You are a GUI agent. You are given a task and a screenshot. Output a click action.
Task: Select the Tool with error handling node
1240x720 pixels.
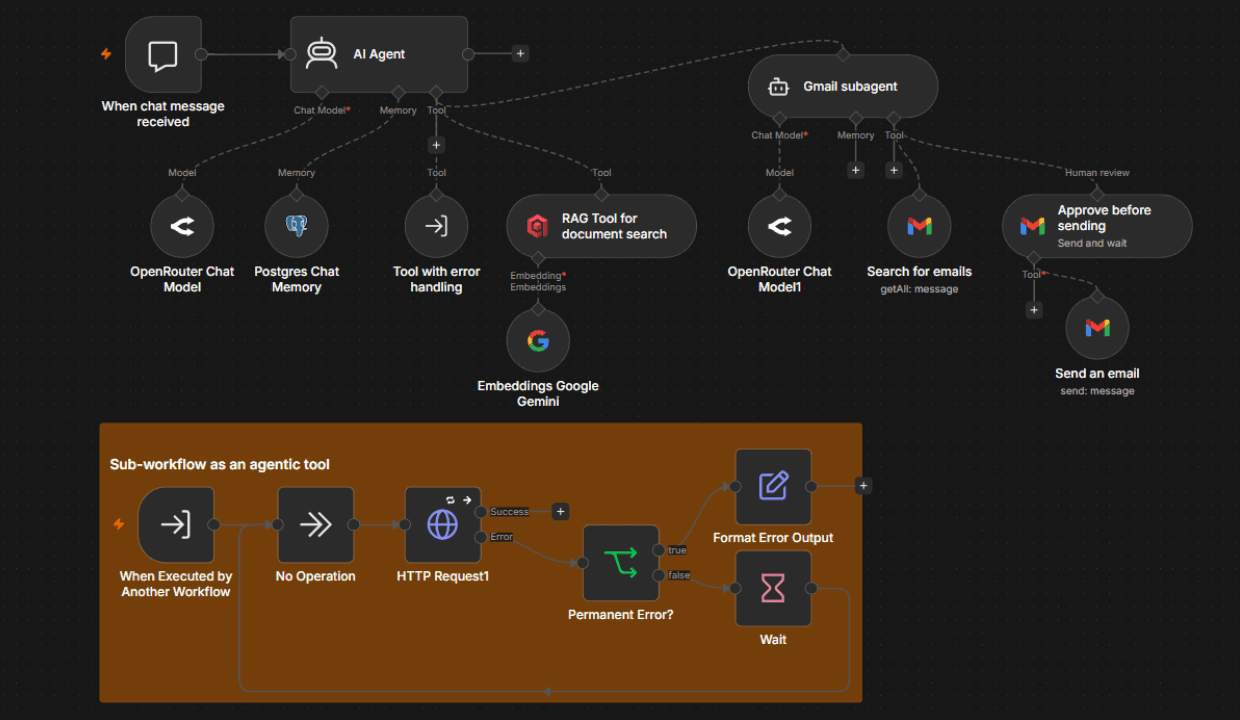pos(436,226)
